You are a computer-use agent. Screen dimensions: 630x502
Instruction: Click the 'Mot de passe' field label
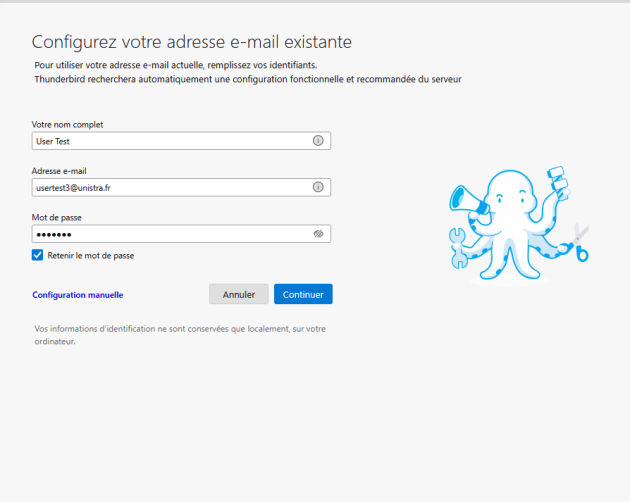point(57,217)
